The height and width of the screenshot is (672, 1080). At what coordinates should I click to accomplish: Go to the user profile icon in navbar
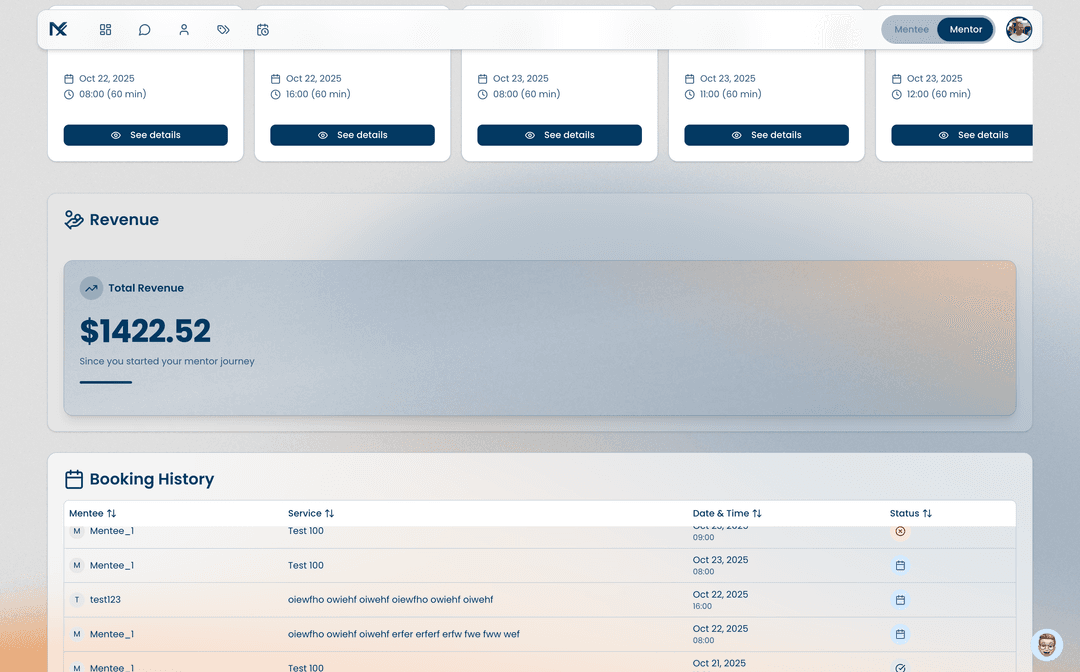click(x=184, y=30)
